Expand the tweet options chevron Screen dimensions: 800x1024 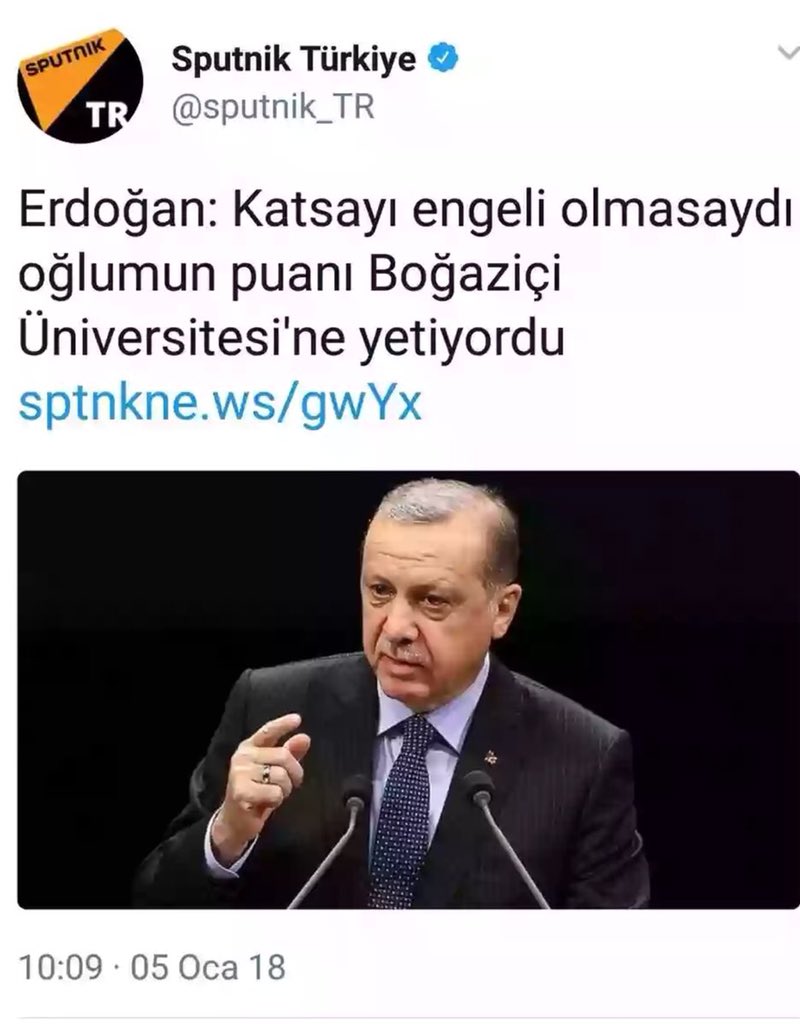click(x=790, y=53)
